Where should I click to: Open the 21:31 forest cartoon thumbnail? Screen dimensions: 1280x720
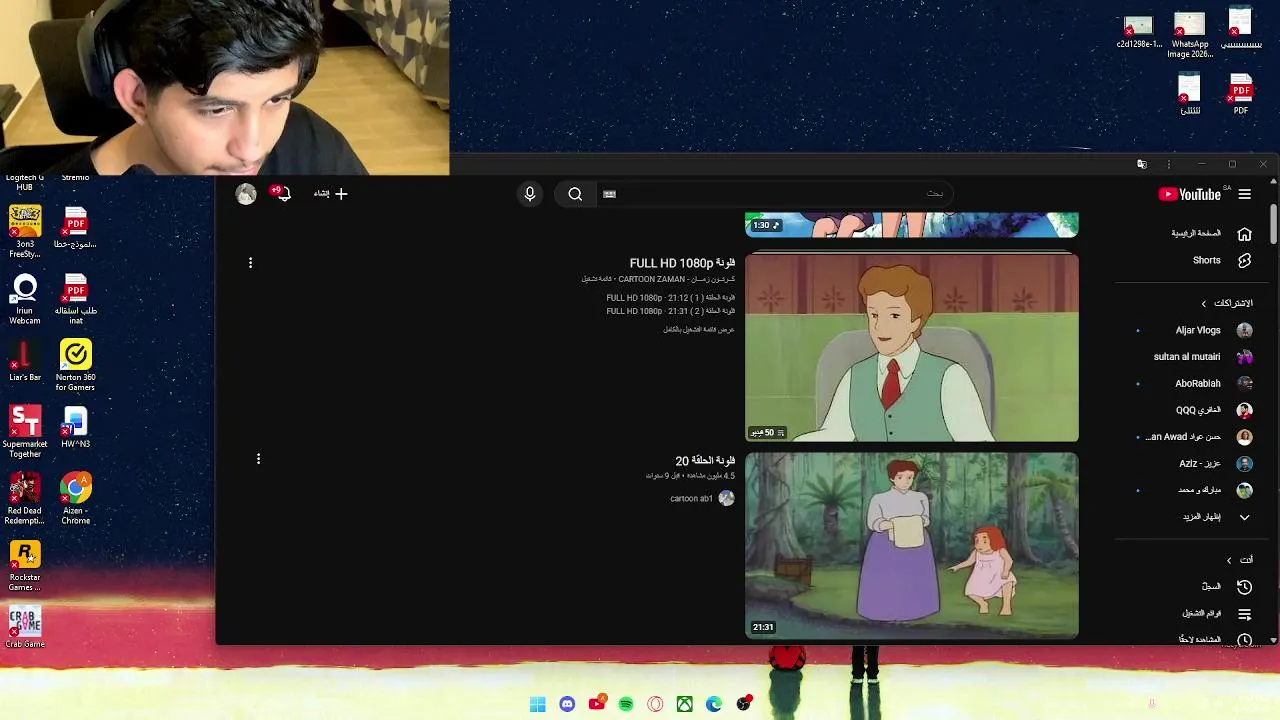pos(912,545)
